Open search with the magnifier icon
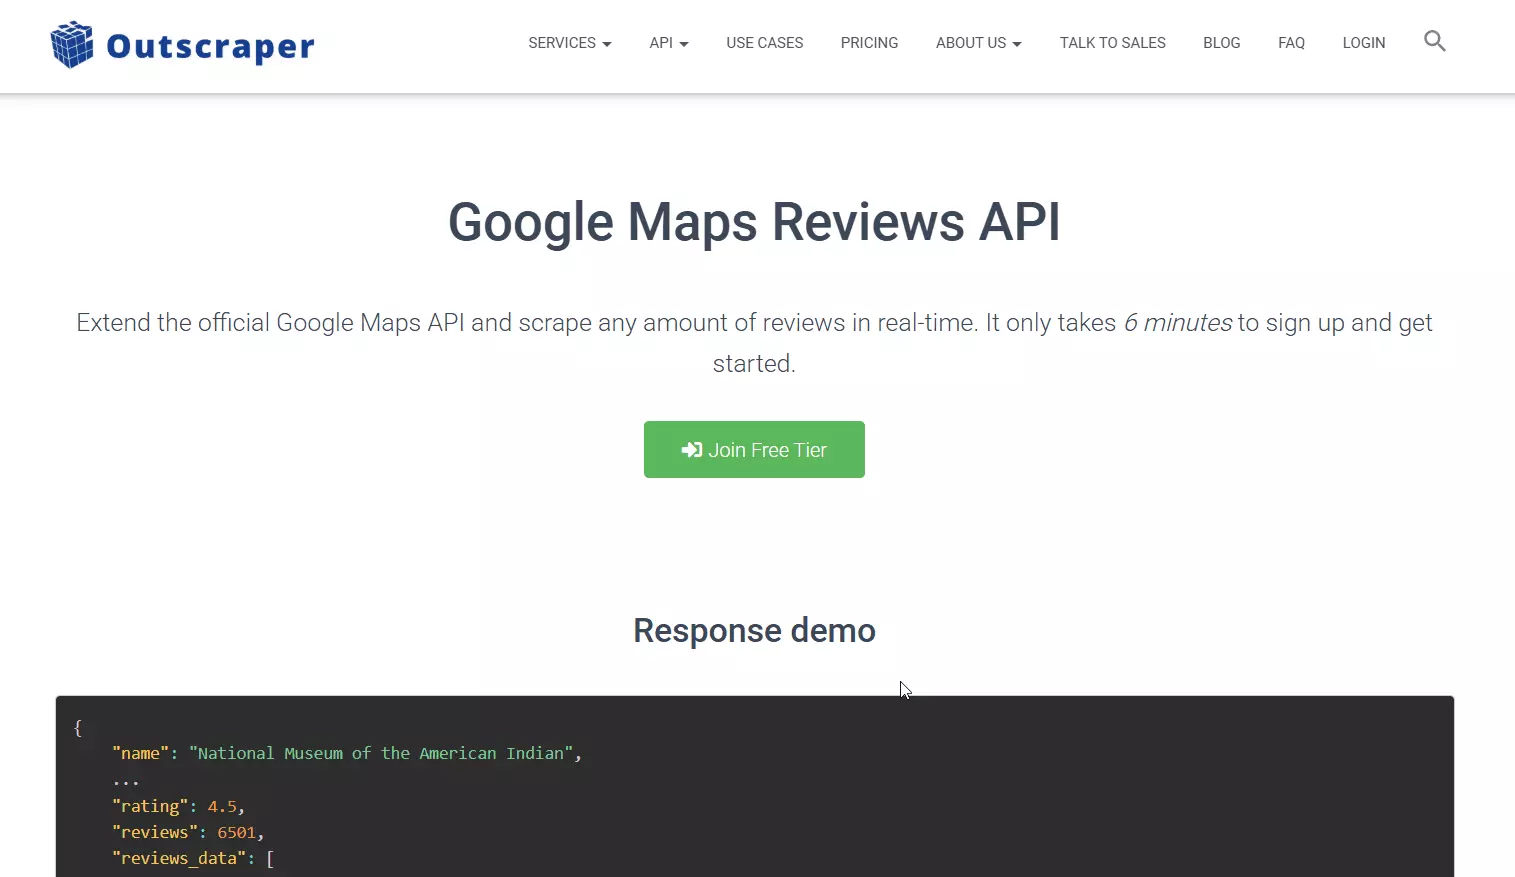The height and width of the screenshot is (877, 1515). tap(1434, 41)
